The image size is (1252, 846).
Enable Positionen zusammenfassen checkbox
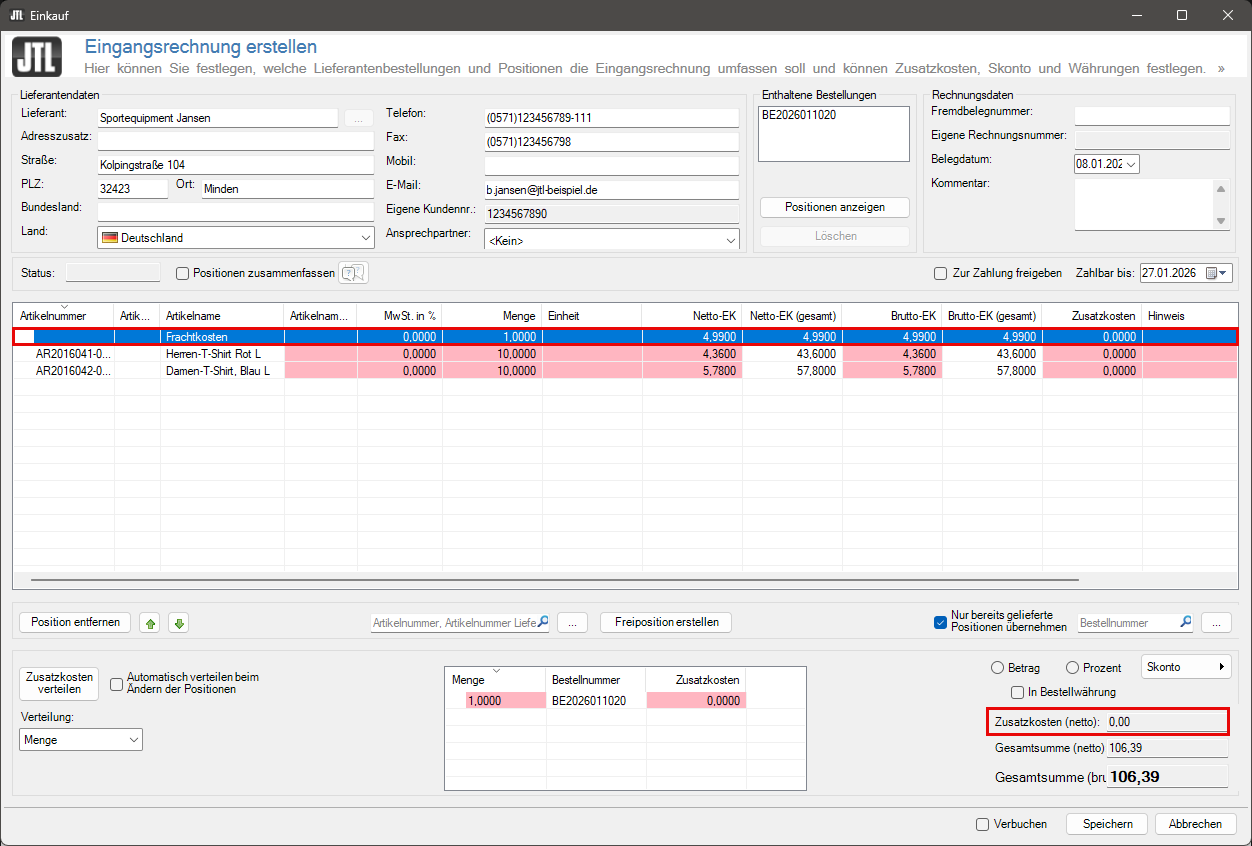click(x=183, y=273)
